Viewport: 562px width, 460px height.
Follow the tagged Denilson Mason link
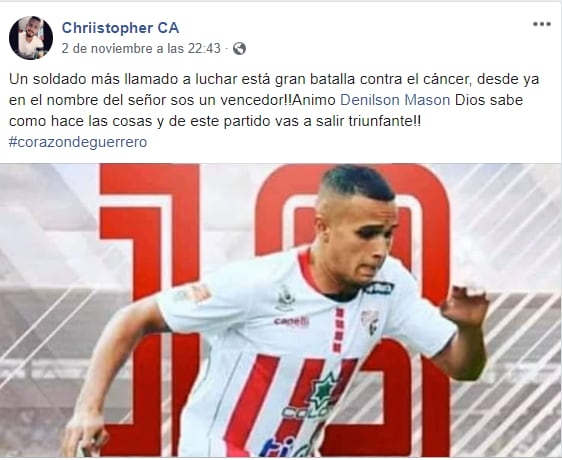coord(395,100)
